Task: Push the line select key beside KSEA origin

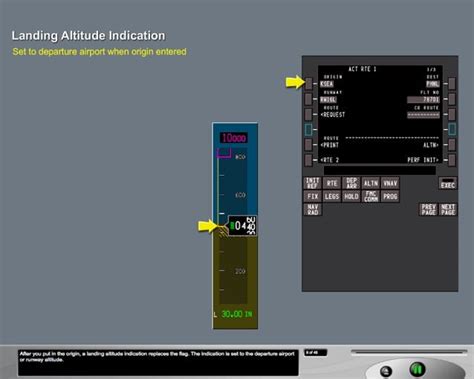Action: click(x=309, y=83)
